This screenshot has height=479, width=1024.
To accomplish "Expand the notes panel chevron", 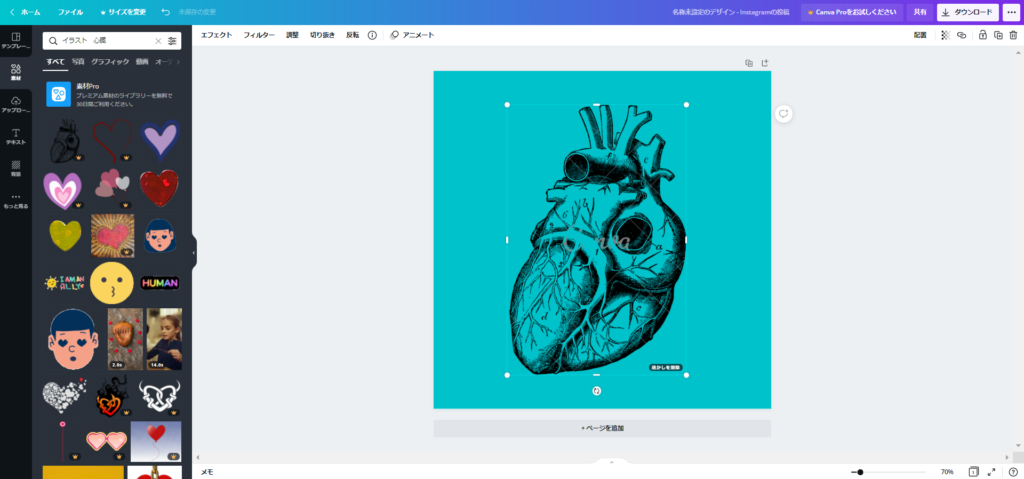I will (611, 462).
